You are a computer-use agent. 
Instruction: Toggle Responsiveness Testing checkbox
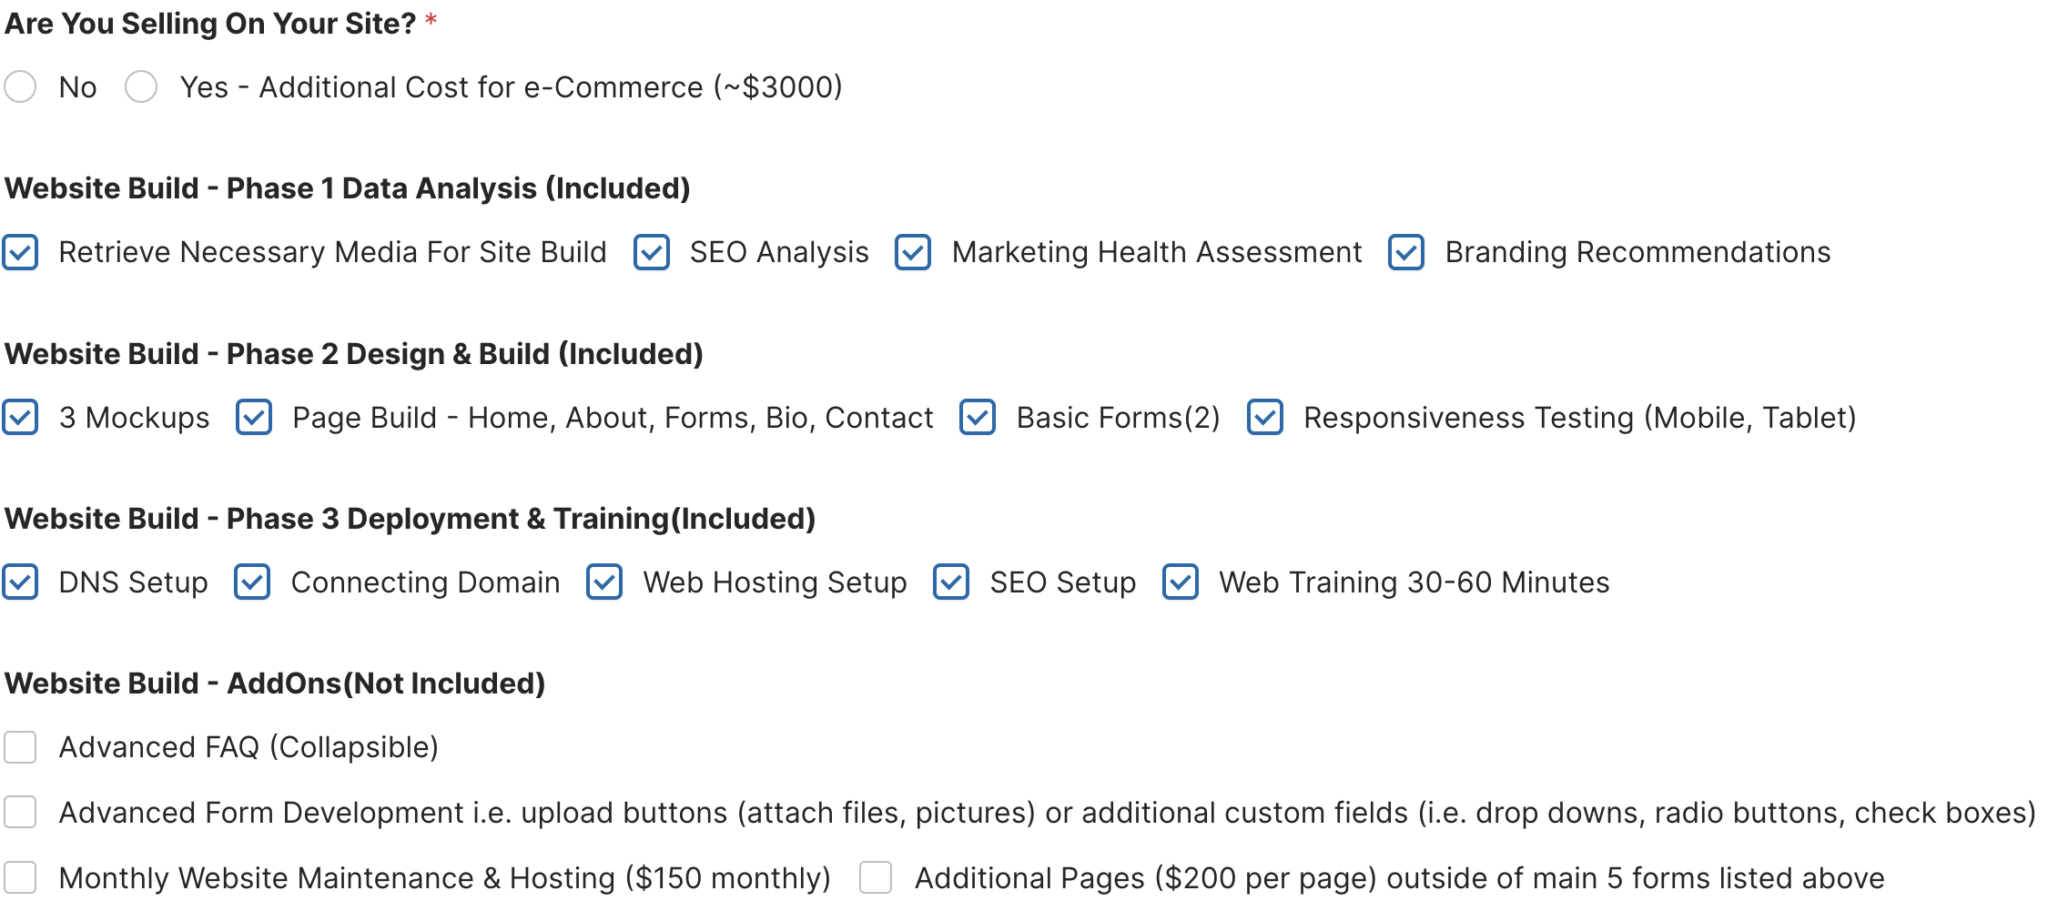1265,417
